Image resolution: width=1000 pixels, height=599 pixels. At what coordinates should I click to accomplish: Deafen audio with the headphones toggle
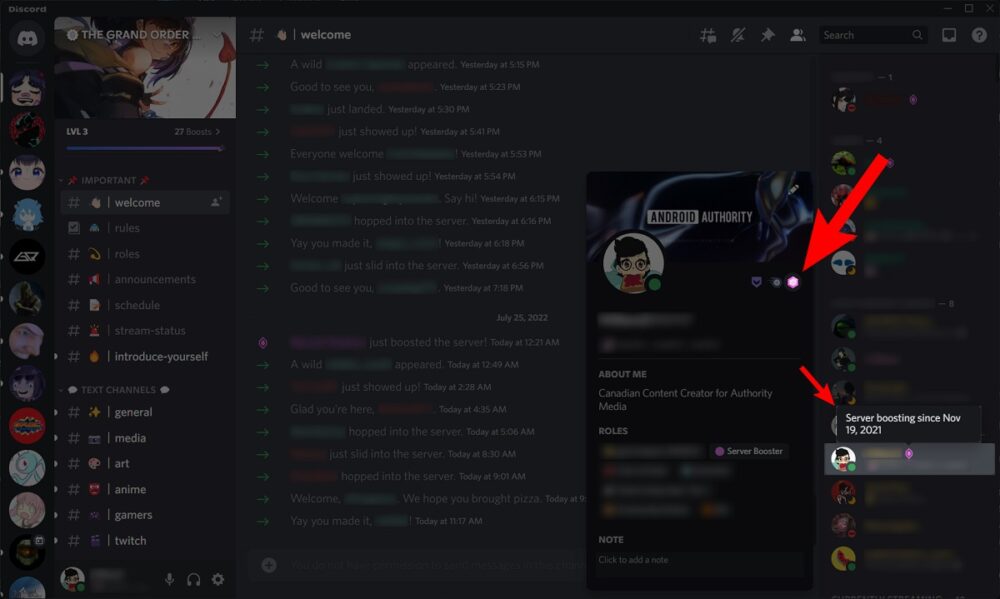pos(193,579)
